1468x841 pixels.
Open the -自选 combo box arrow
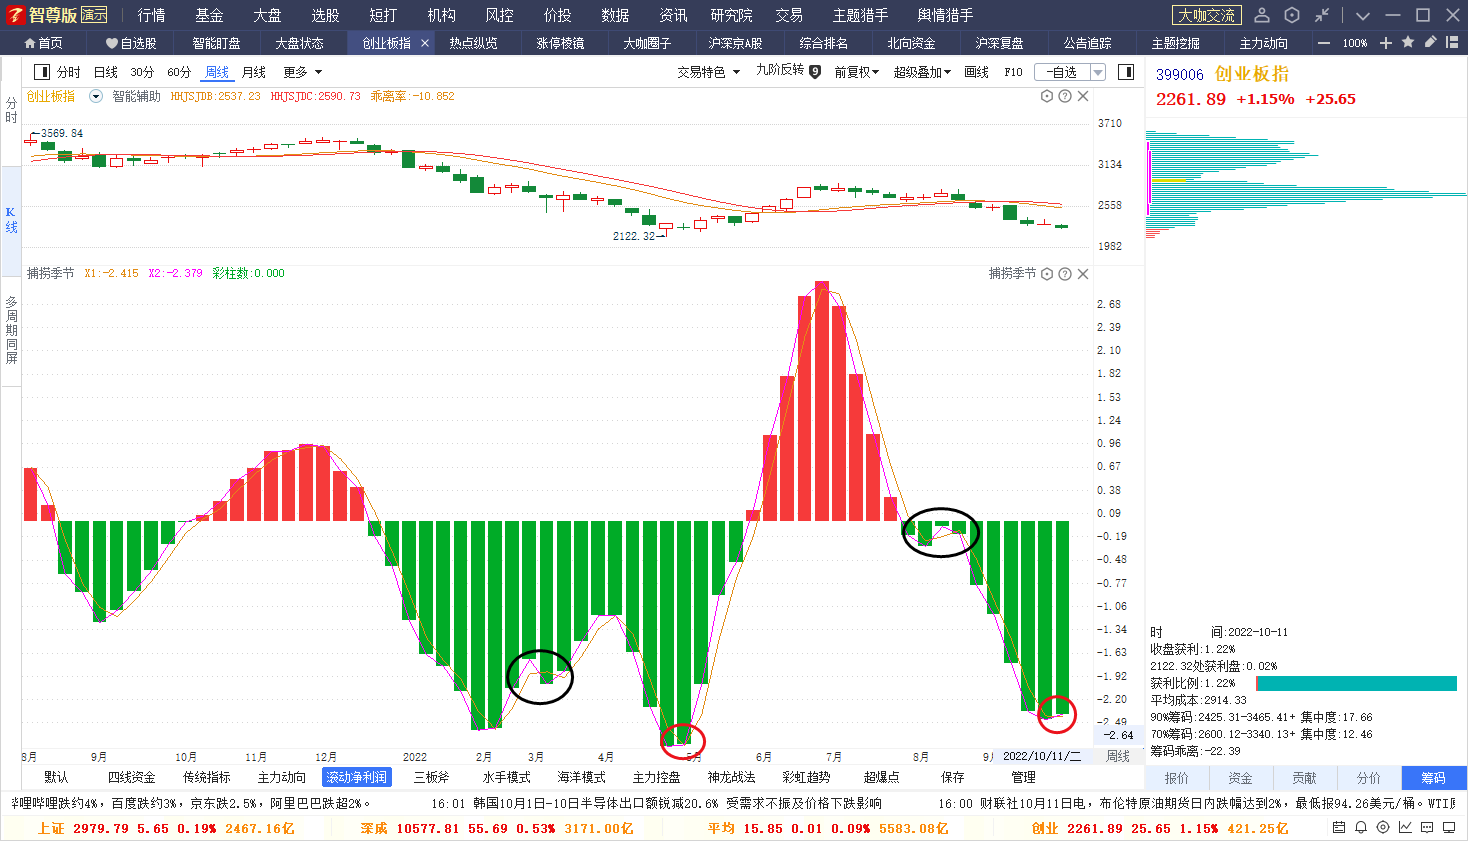tap(1098, 72)
